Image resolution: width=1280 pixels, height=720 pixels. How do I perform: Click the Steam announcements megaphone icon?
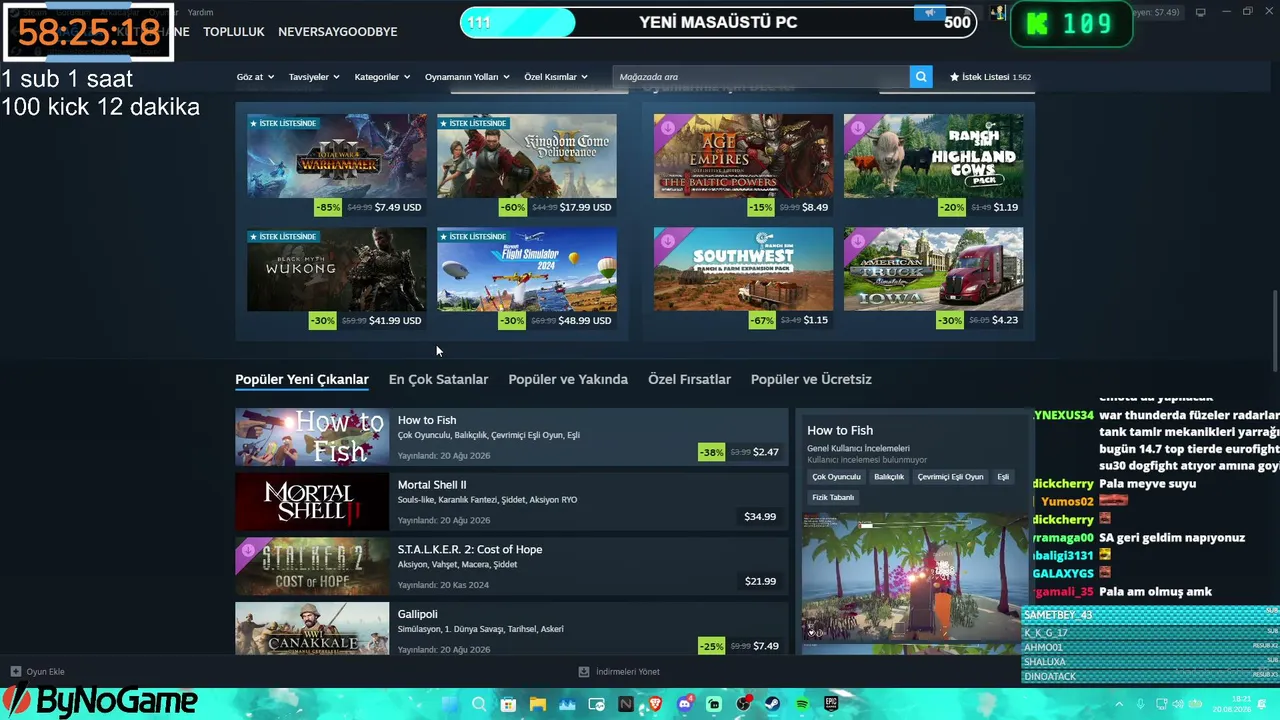point(930,13)
